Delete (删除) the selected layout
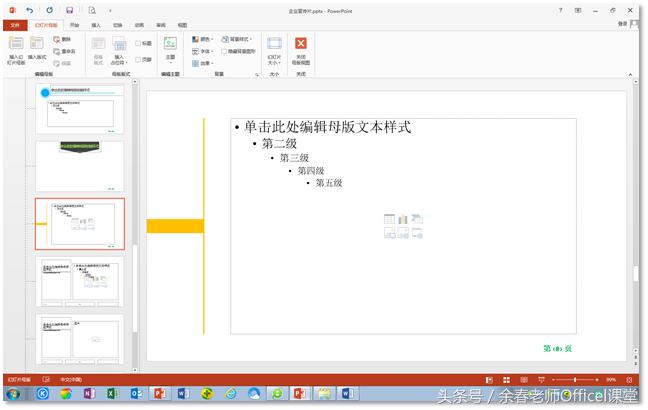 (62, 39)
